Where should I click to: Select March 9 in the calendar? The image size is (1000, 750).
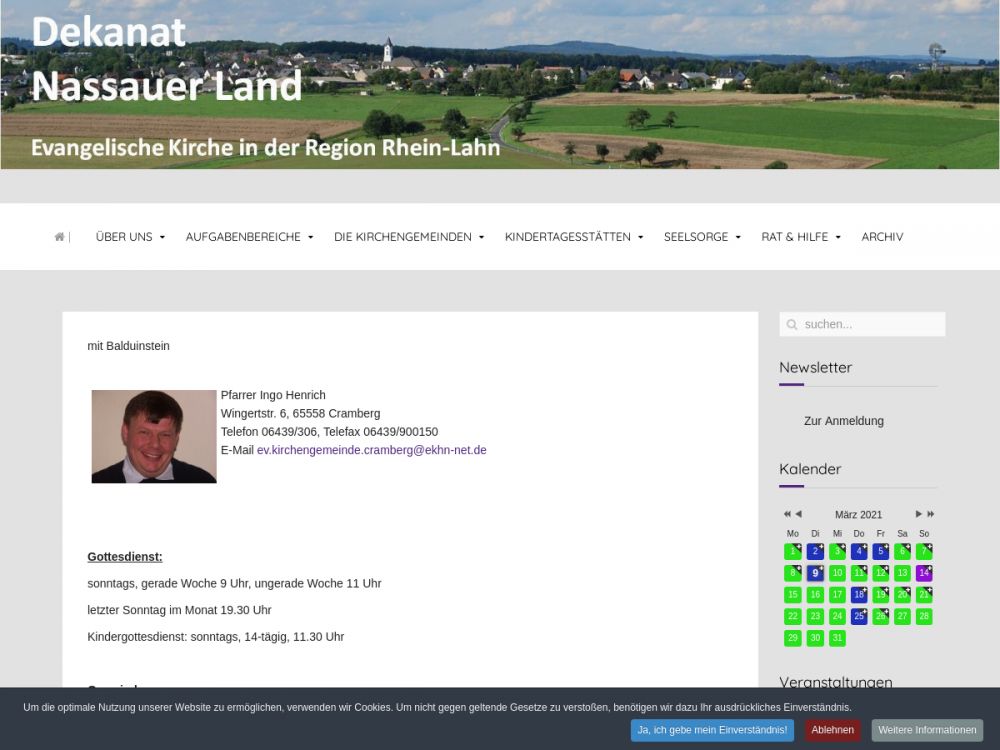pyautogui.click(x=815, y=573)
